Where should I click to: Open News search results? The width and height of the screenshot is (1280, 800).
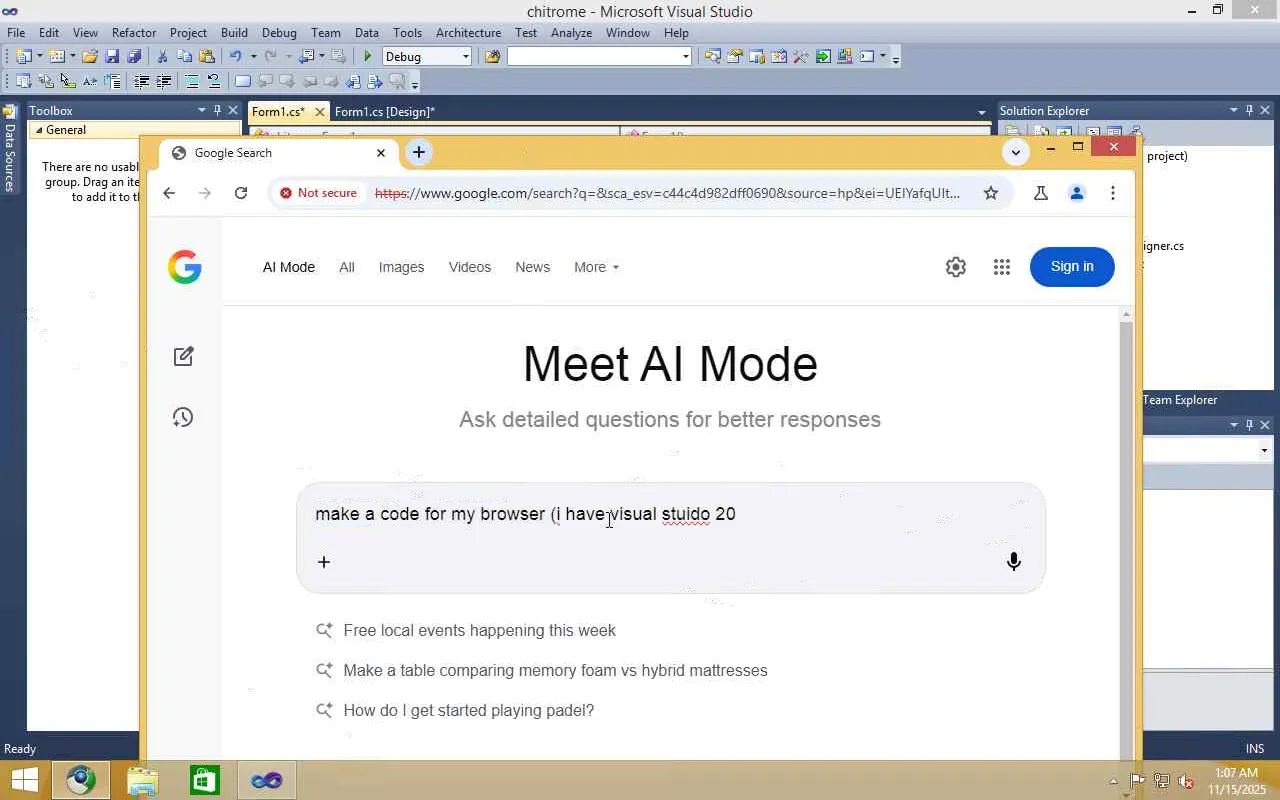click(533, 267)
